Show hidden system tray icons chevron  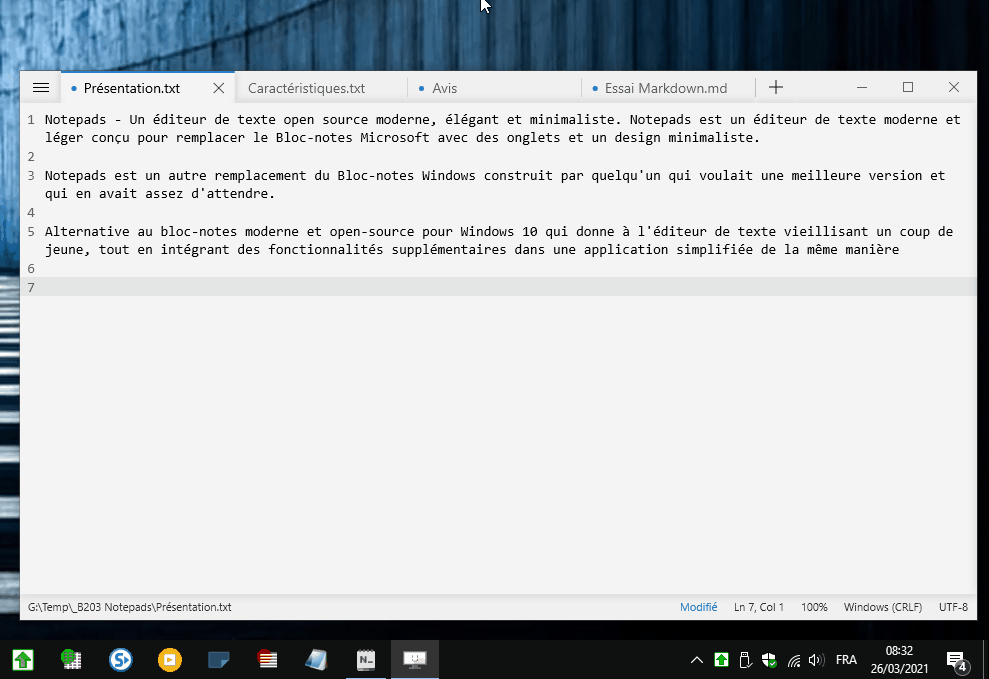pos(696,660)
